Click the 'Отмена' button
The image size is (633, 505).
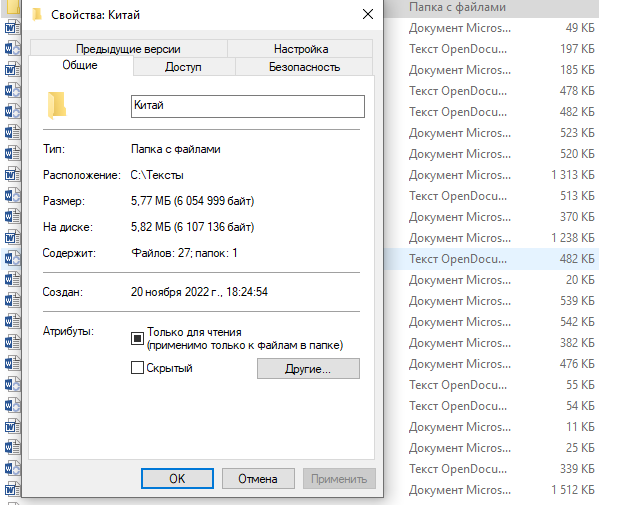pos(258,479)
